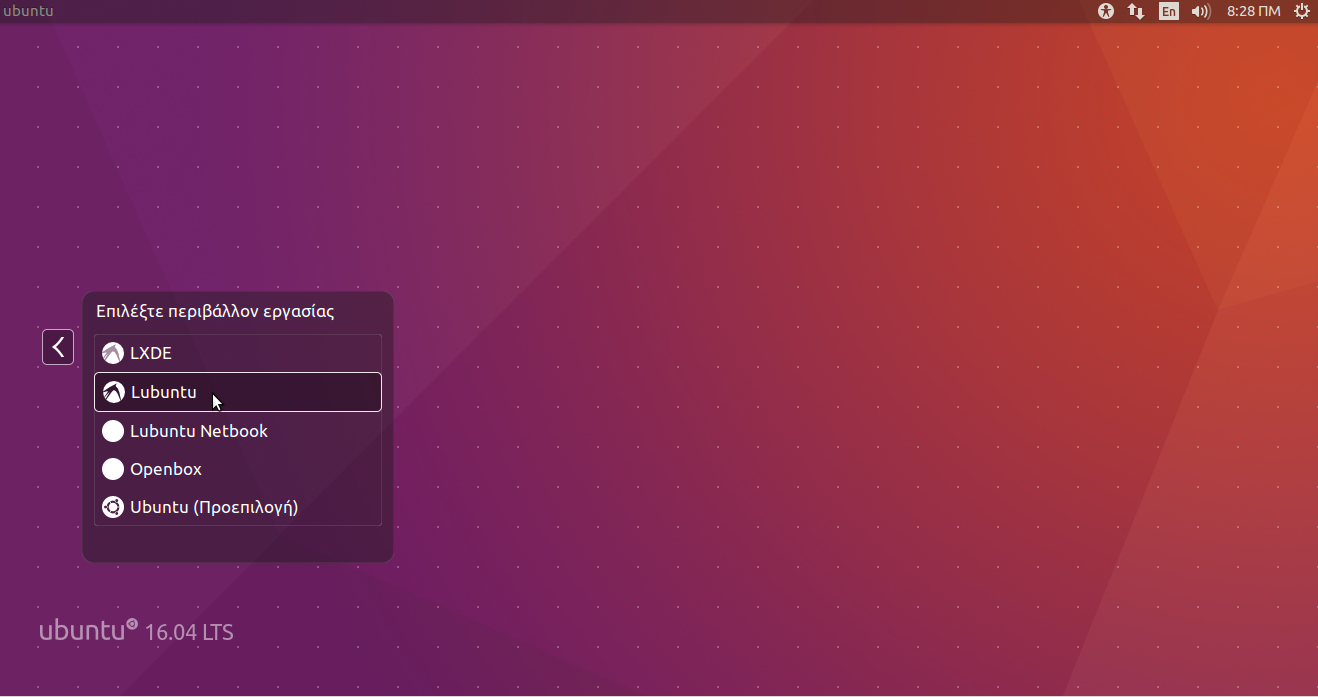
Task: Choose Ubuntu (Προεπιλογή) default session label
Action: coord(214,507)
